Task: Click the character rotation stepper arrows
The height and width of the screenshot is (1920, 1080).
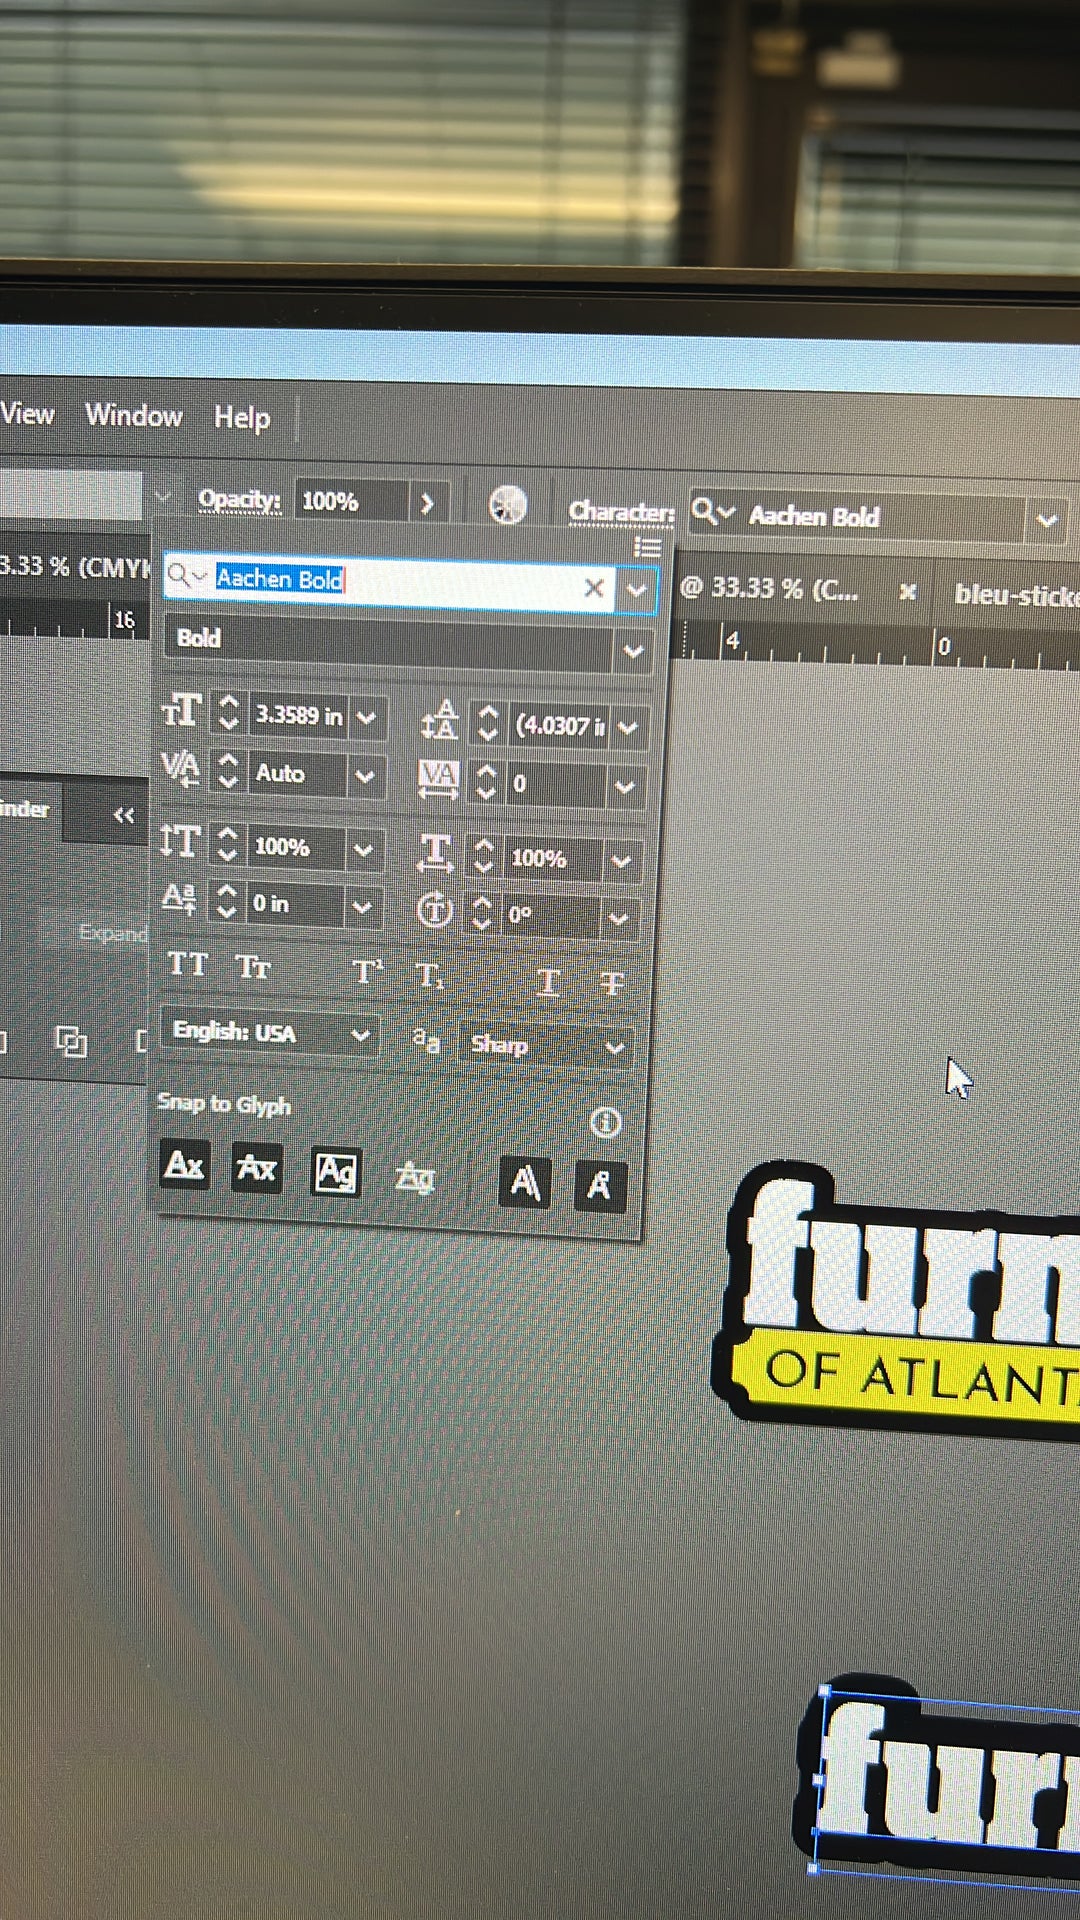Action: (481, 912)
